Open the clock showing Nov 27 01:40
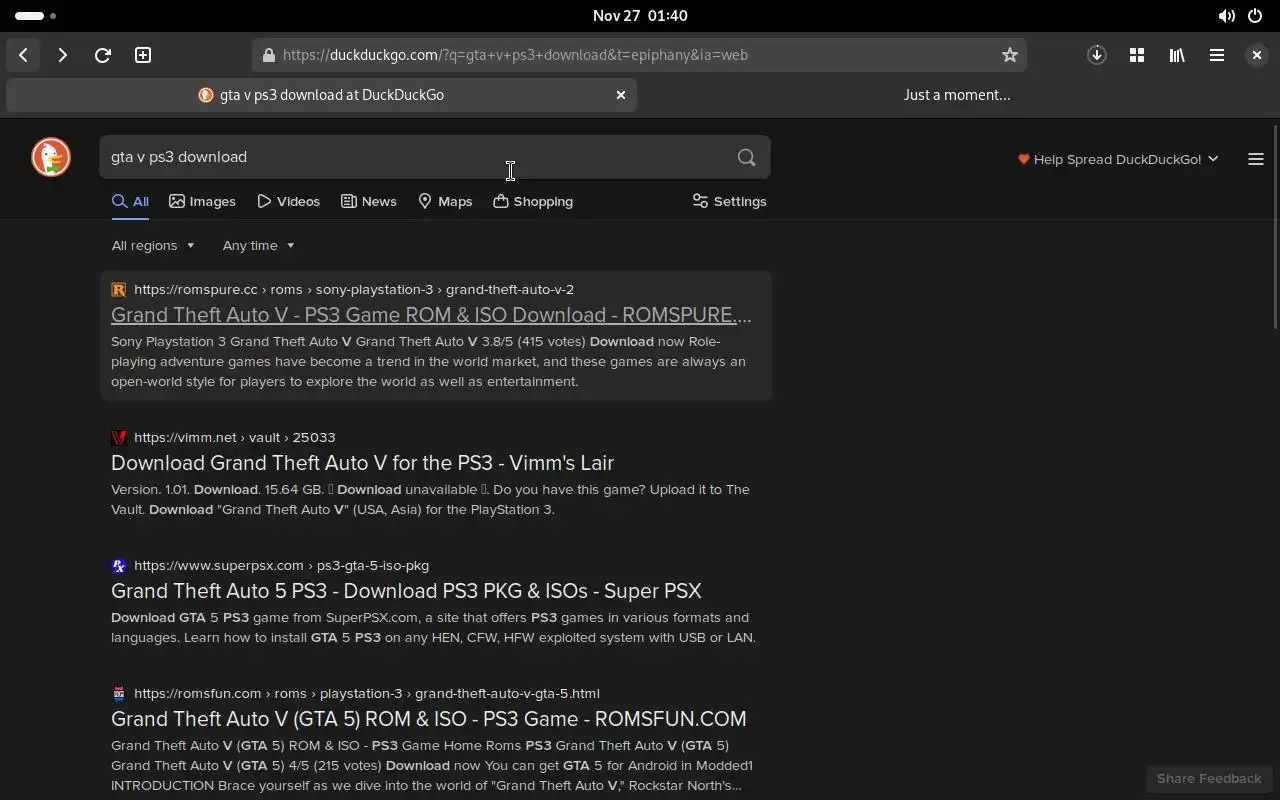Screen dimensions: 1280x800 pos(640,16)
